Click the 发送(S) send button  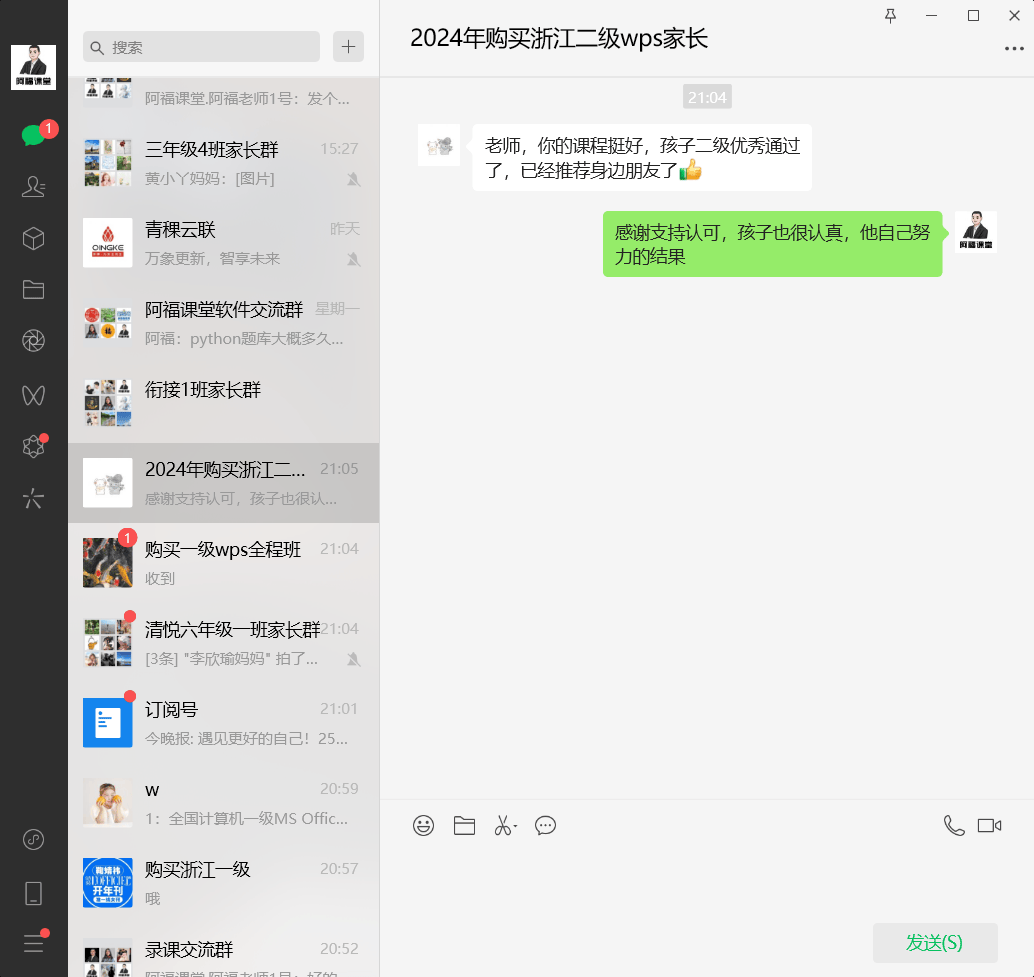934,943
